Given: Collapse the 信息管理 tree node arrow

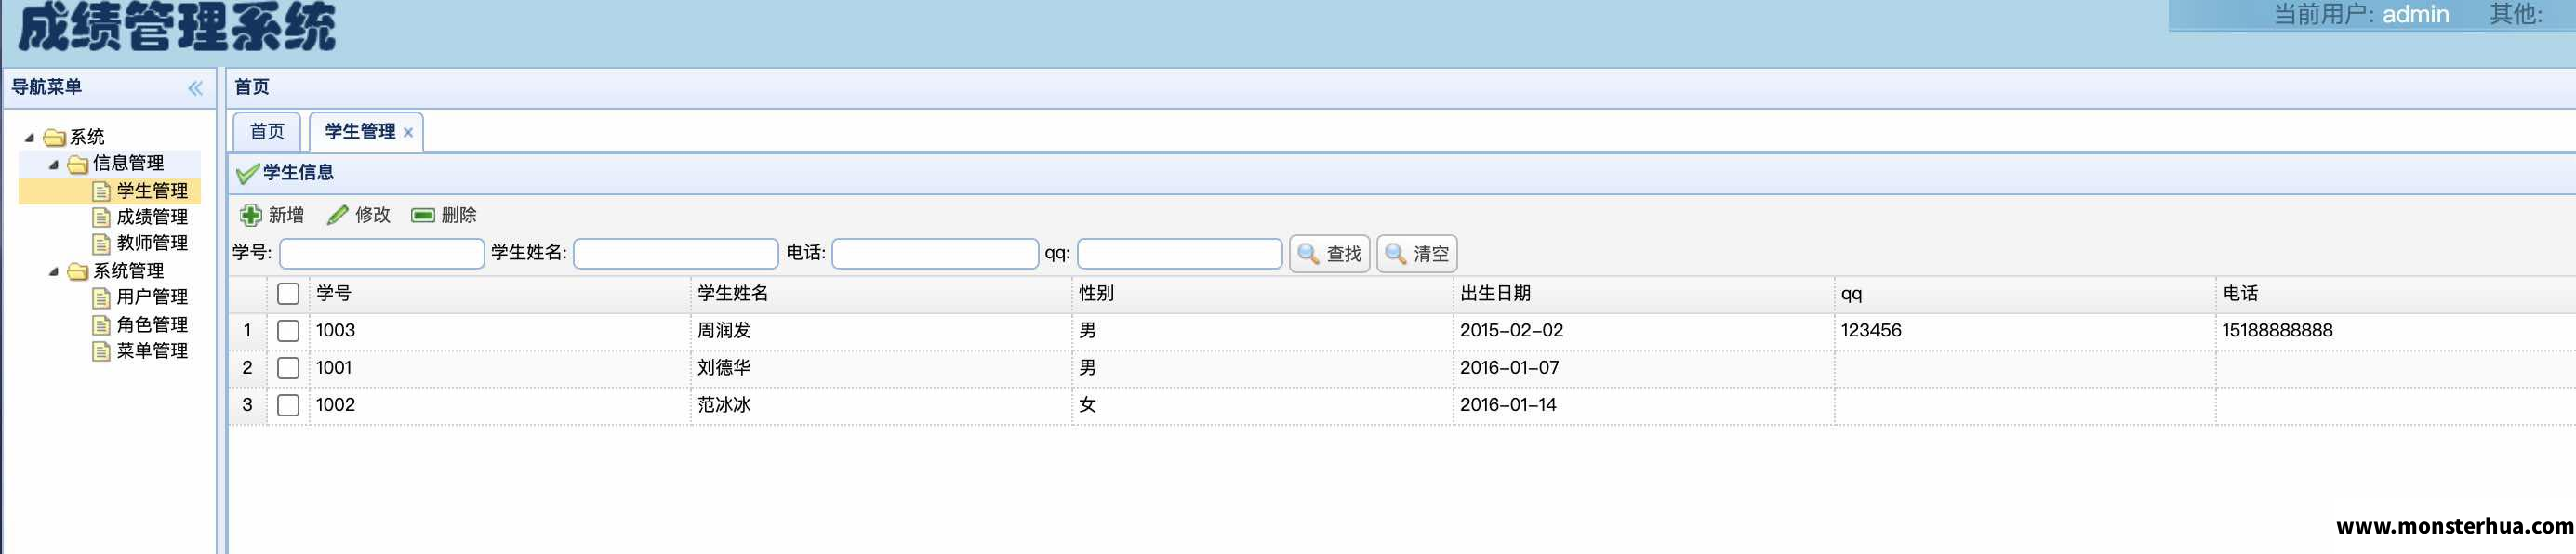Looking at the screenshot, I should pyautogui.click(x=53, y=164).
